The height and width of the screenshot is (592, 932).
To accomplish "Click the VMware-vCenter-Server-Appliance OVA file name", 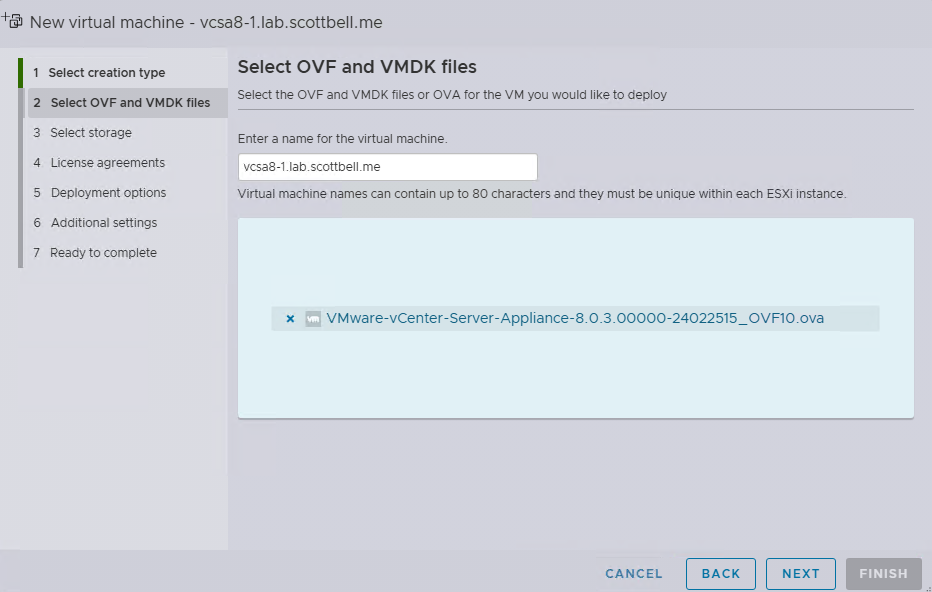I will click(575, 319).
